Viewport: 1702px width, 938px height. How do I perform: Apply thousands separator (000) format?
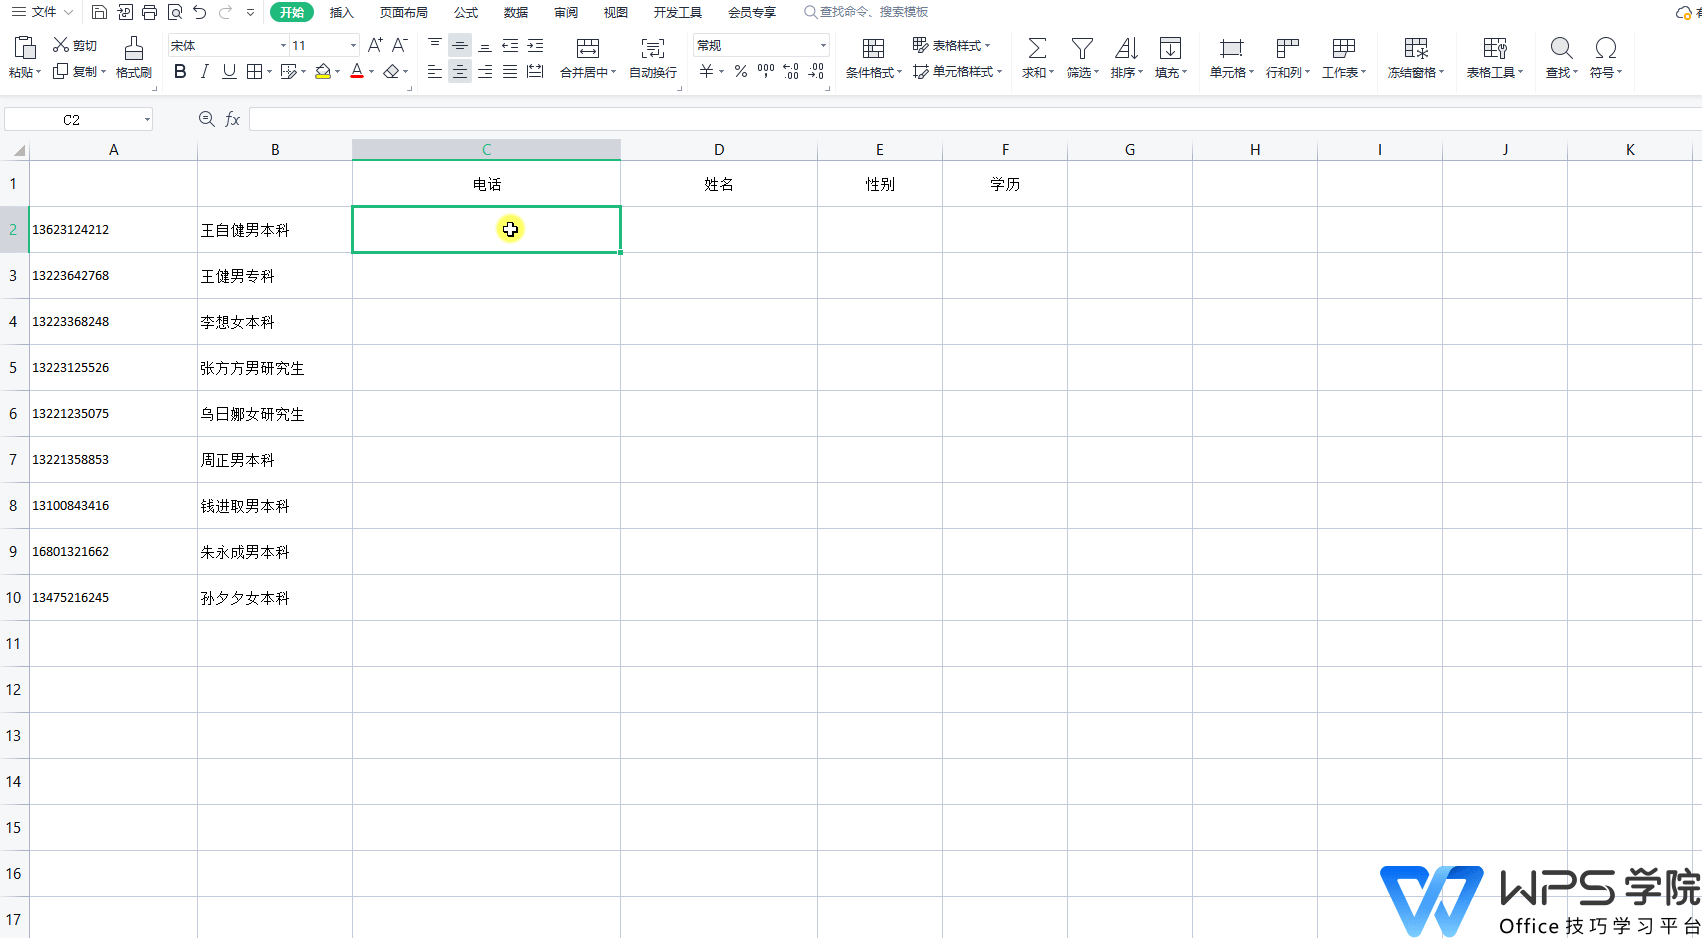tap(766, 71)
